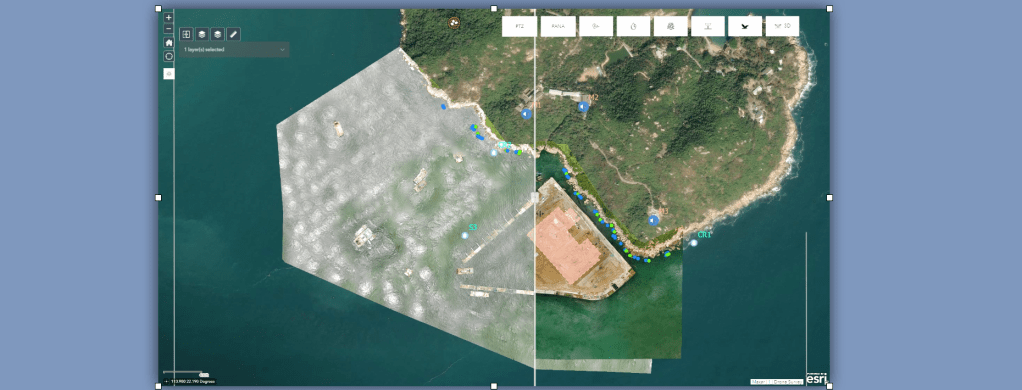Zoom out with the minus button

click(169, 29)
